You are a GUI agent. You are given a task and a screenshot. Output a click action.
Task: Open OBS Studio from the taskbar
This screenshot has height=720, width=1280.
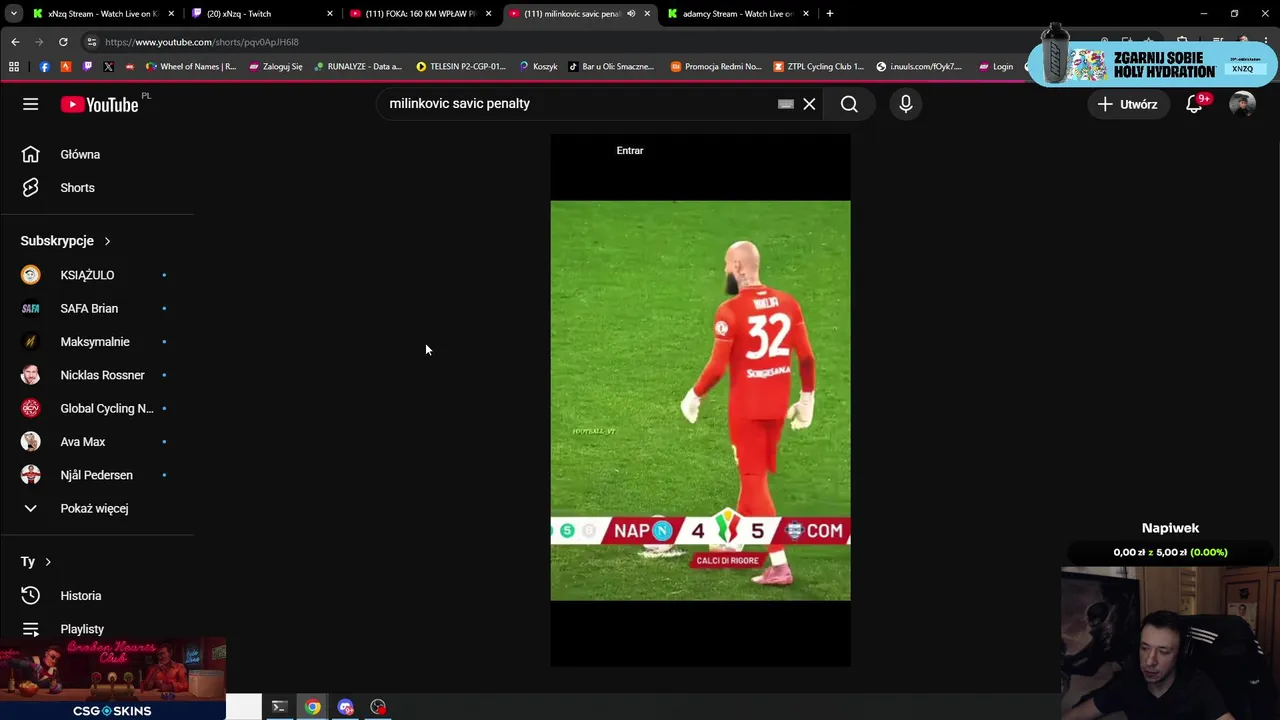pyautogui.click(x=378, y=707)
